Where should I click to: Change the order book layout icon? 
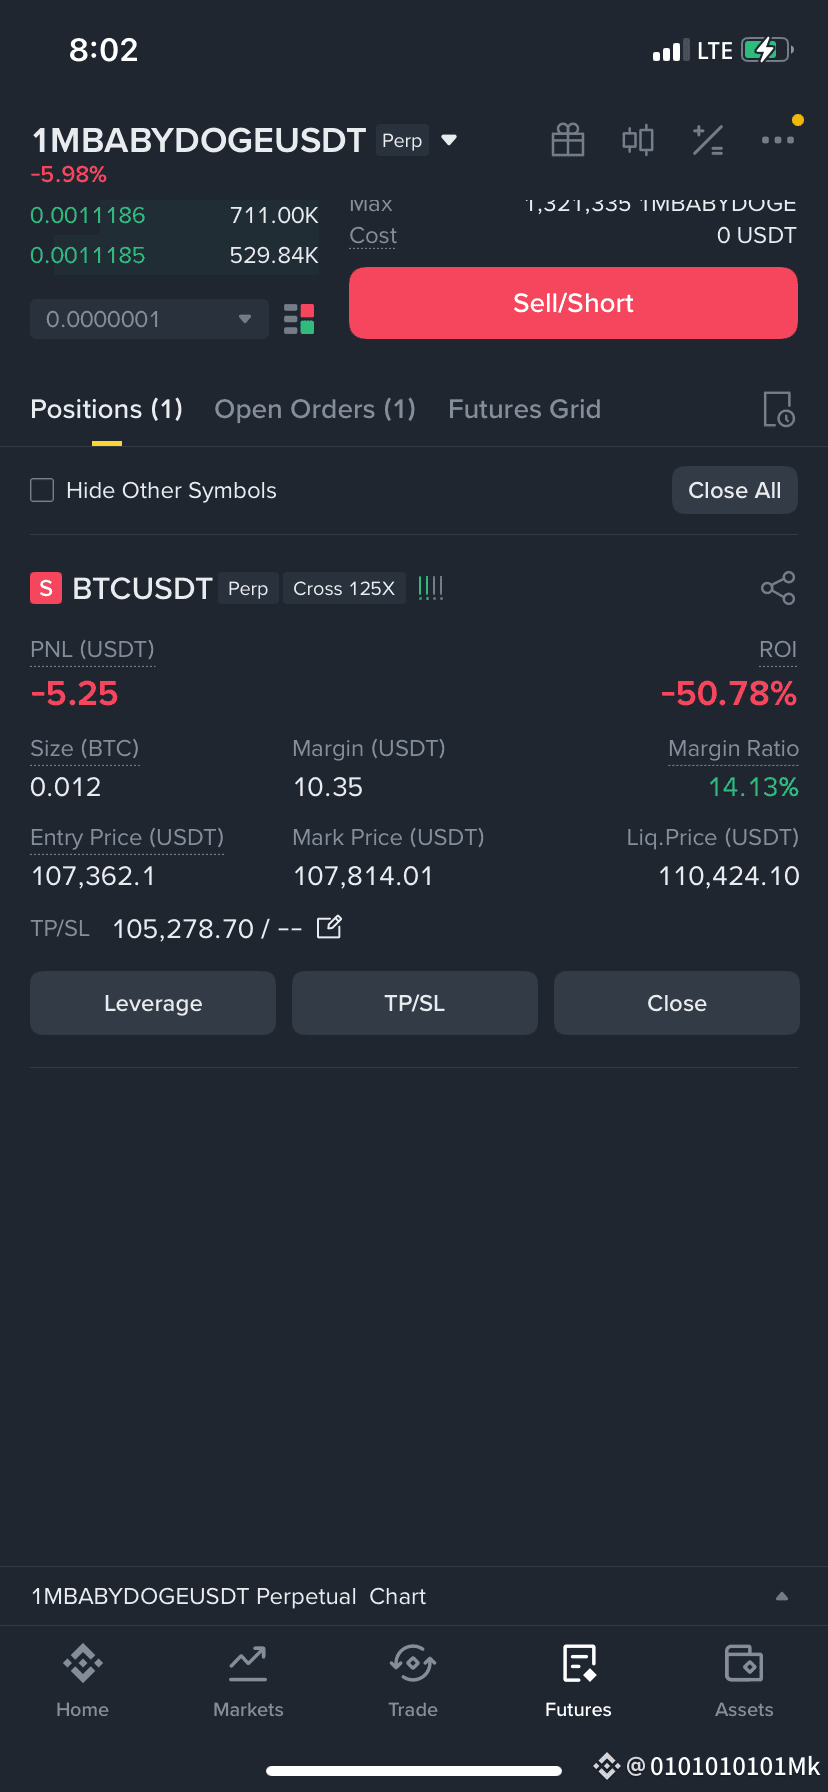point(299,319)
